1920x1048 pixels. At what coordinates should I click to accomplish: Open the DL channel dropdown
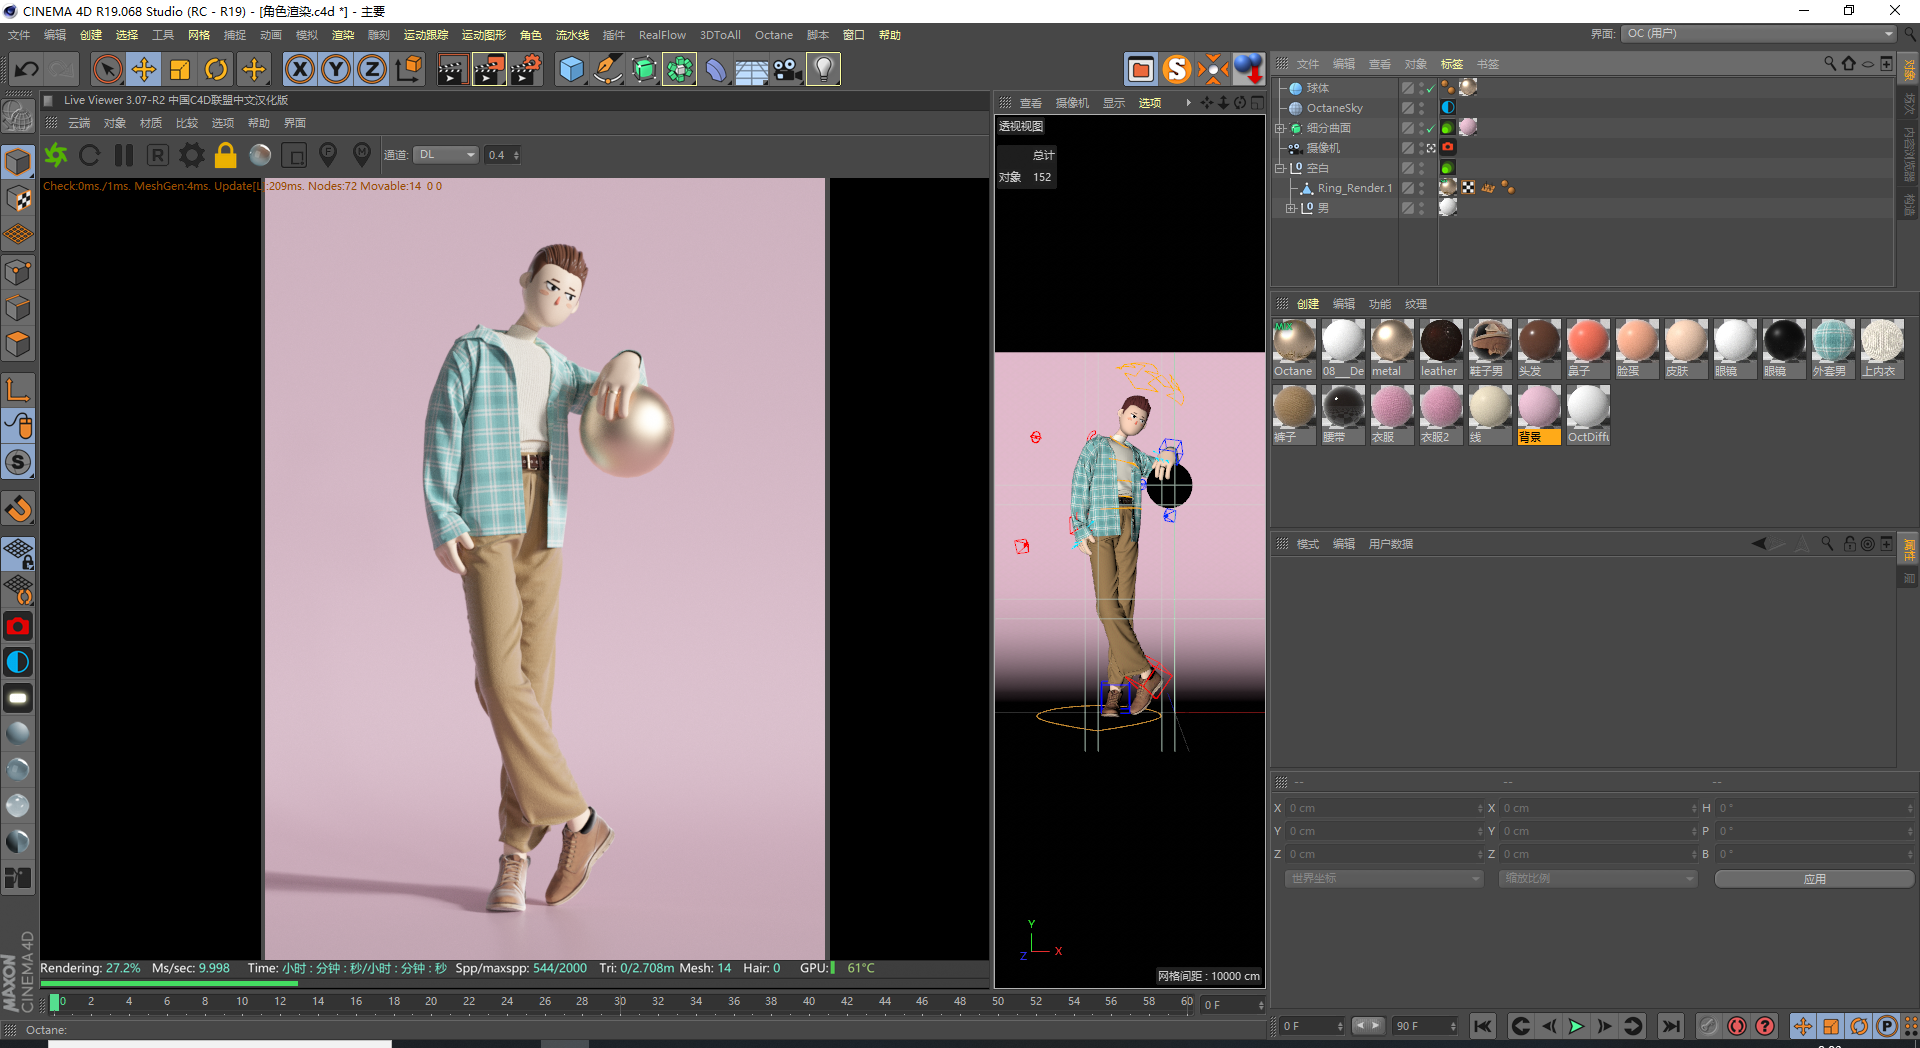[x=446, y=155]
